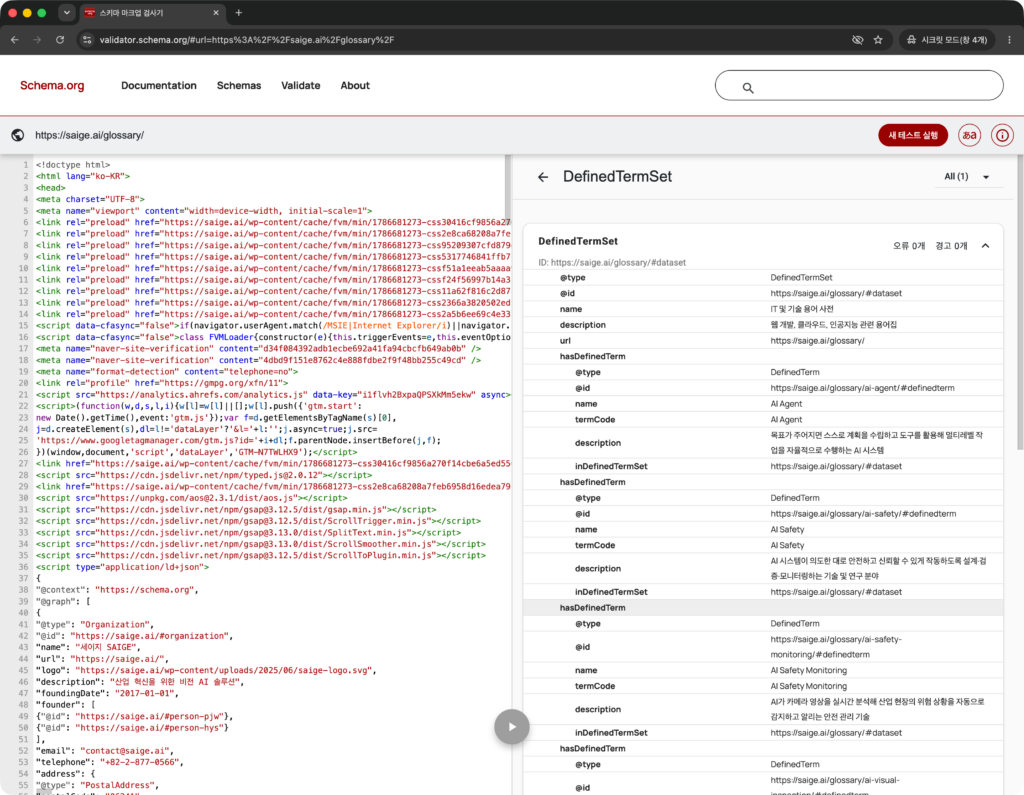Click the results panel vertical scrollbar

[1019, 304]
